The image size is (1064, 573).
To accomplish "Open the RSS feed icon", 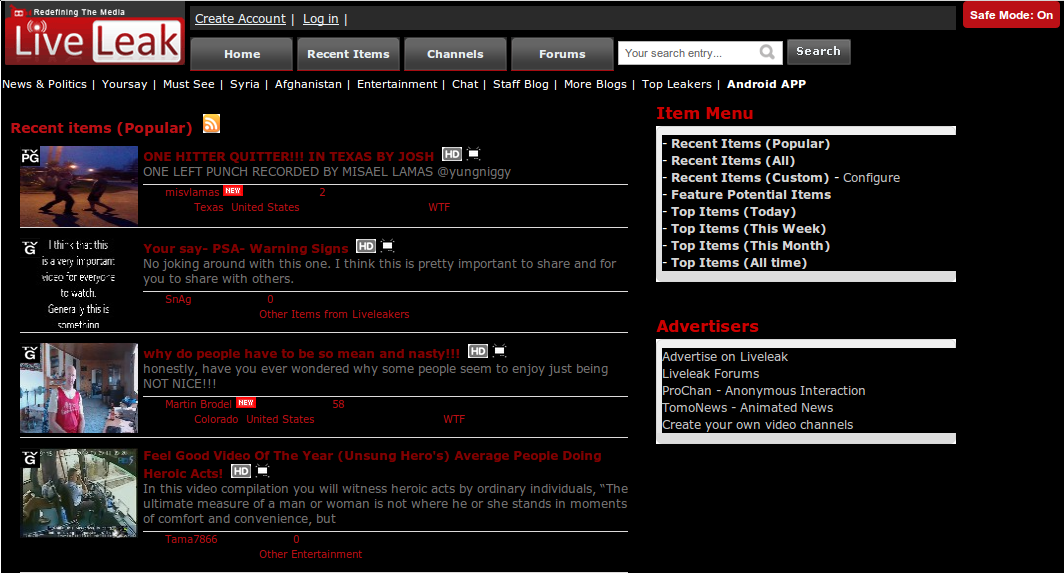I will click(212, 124).
